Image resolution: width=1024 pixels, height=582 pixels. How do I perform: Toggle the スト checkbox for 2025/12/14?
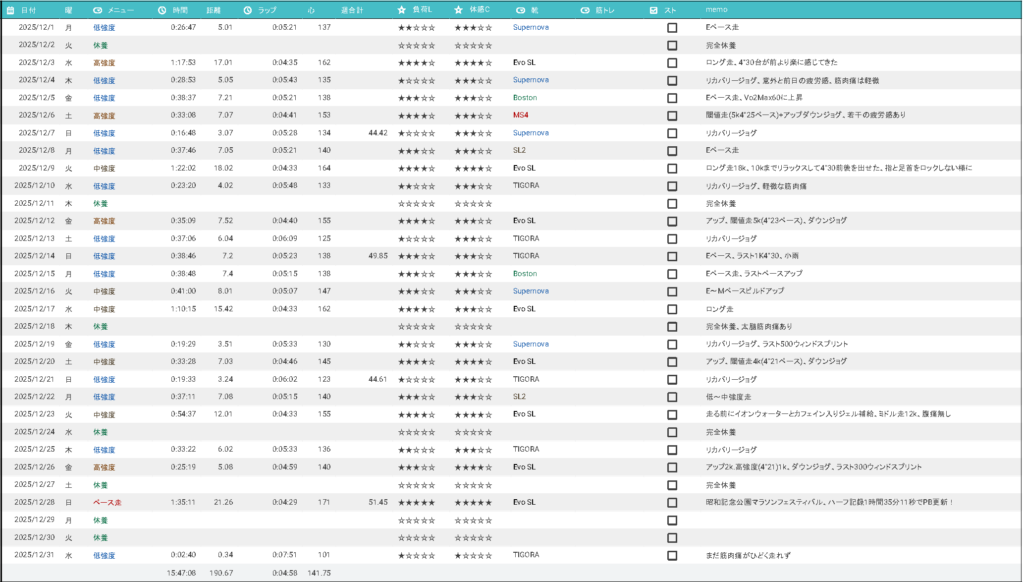(x=672, y=256)
